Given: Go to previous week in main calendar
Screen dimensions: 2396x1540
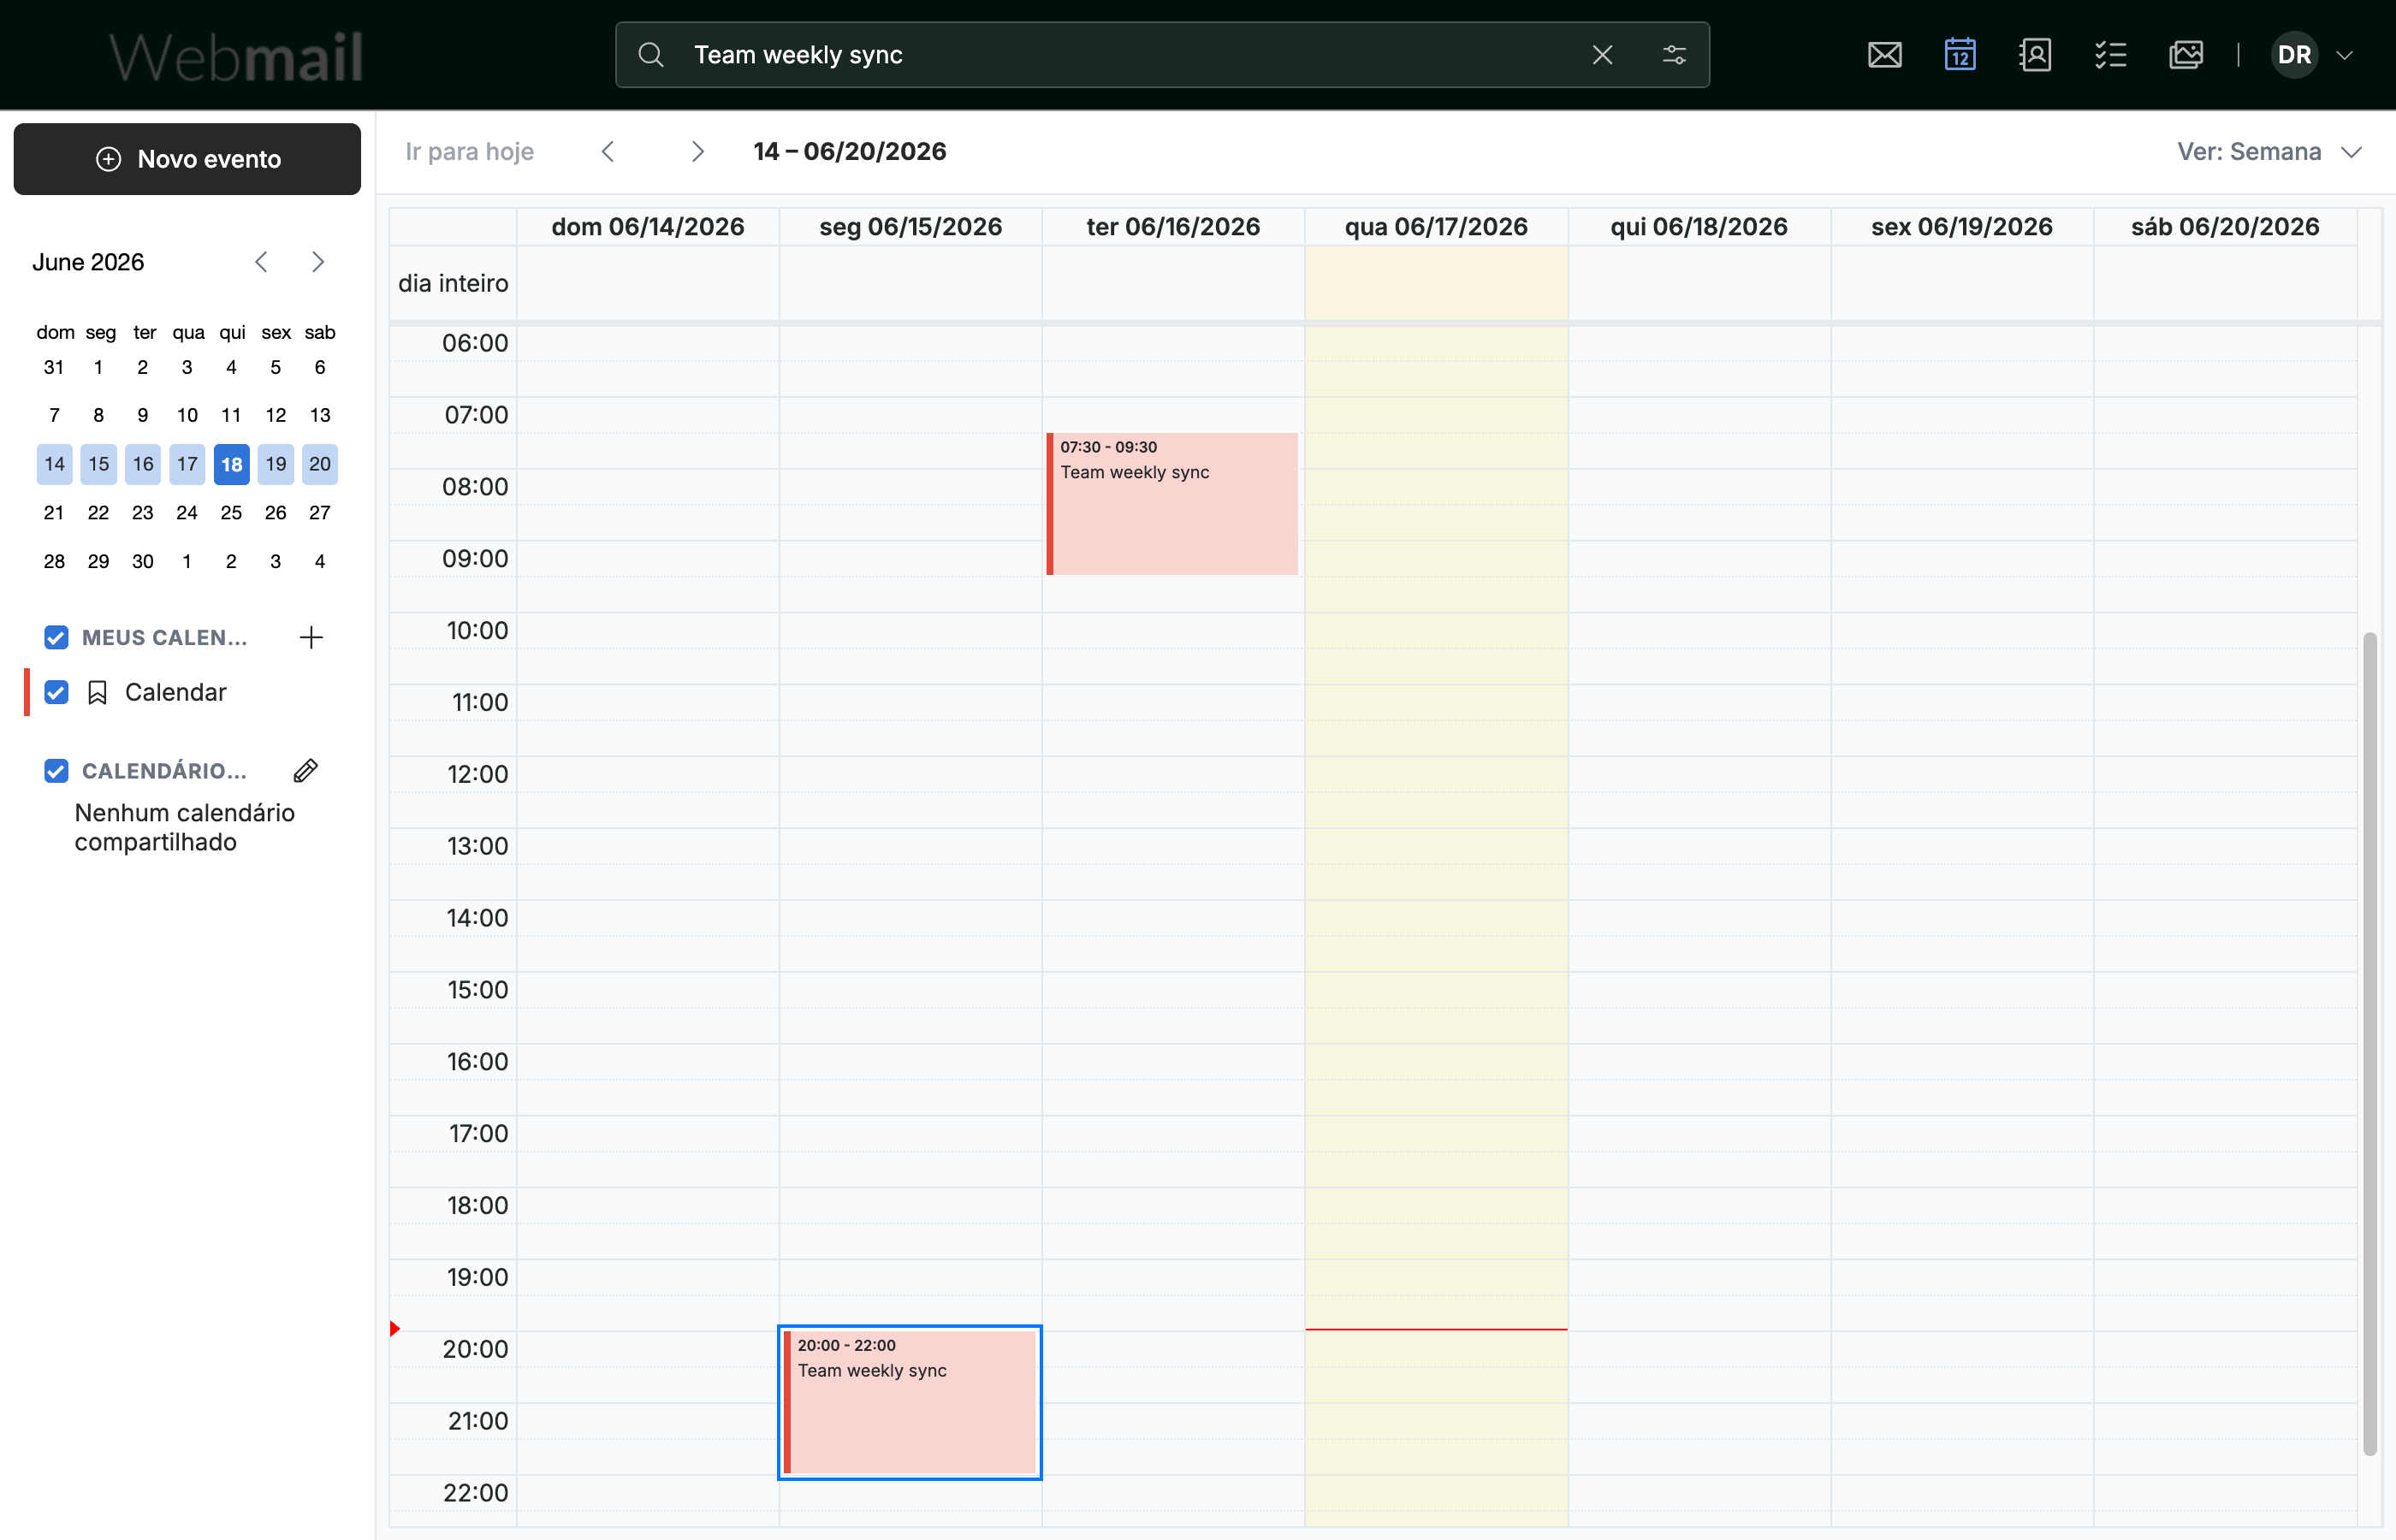Looking at the screenshot, I should point(607,151).
